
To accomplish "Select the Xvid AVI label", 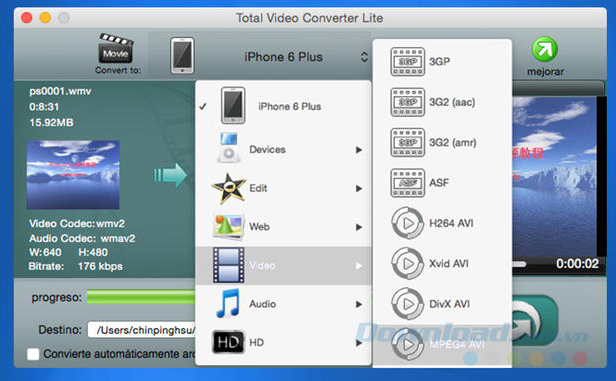I will click(x=449, y=264).
